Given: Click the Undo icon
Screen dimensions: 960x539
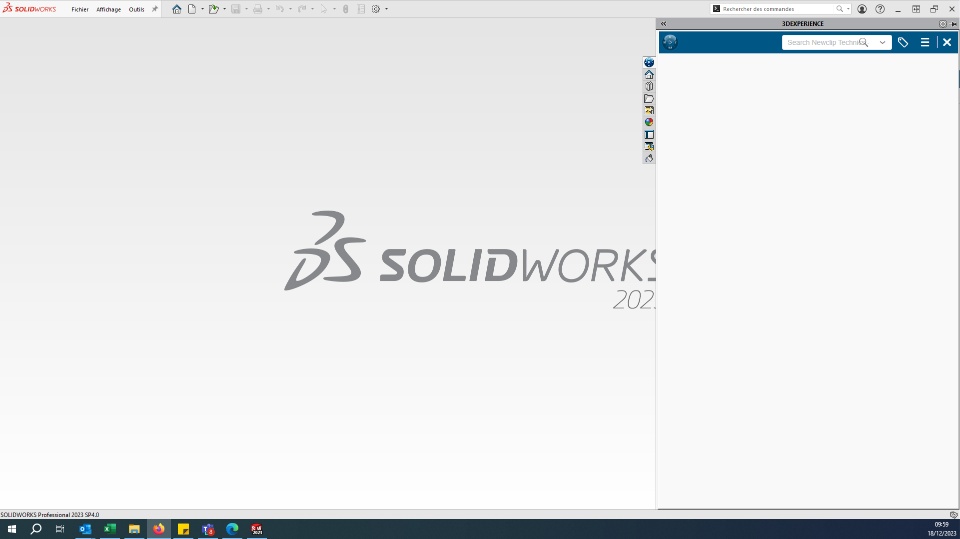Looking at the screenshot, I should (280, 9).
